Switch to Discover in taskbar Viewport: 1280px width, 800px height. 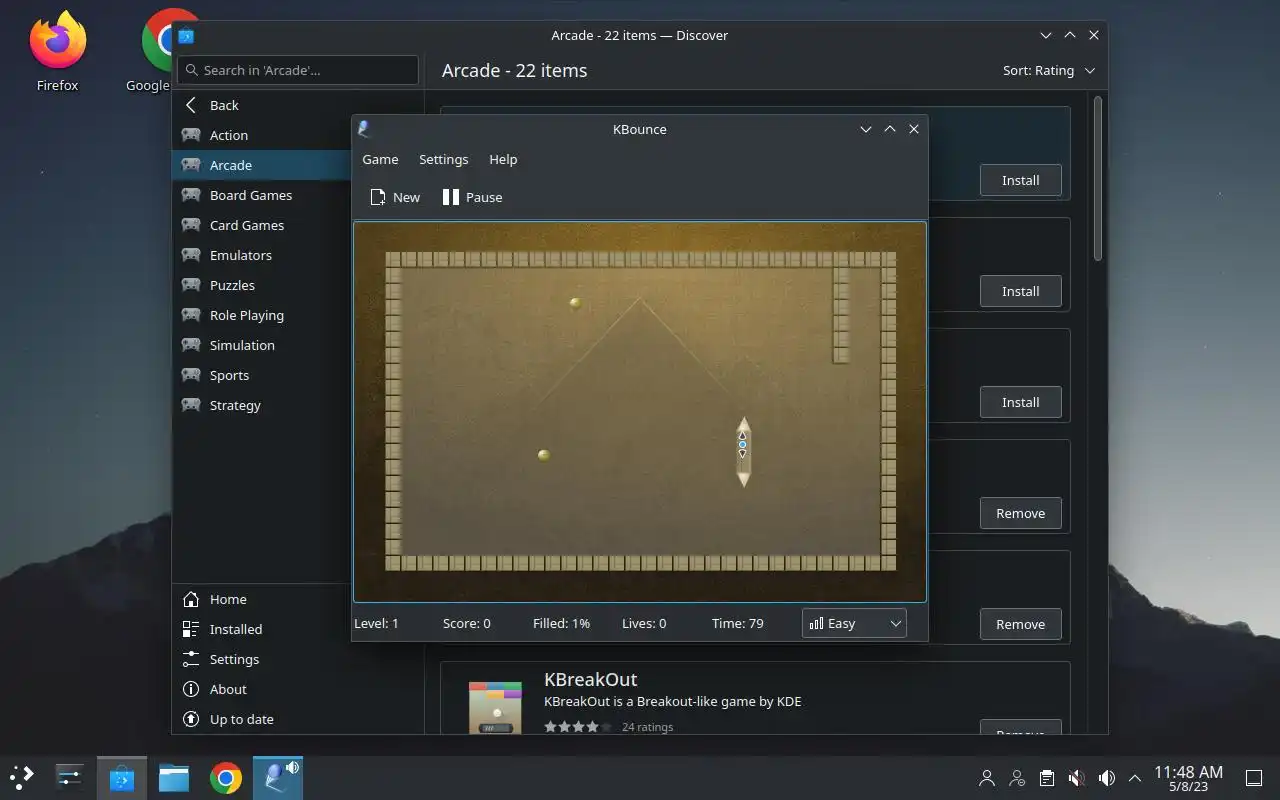point(122,777)
